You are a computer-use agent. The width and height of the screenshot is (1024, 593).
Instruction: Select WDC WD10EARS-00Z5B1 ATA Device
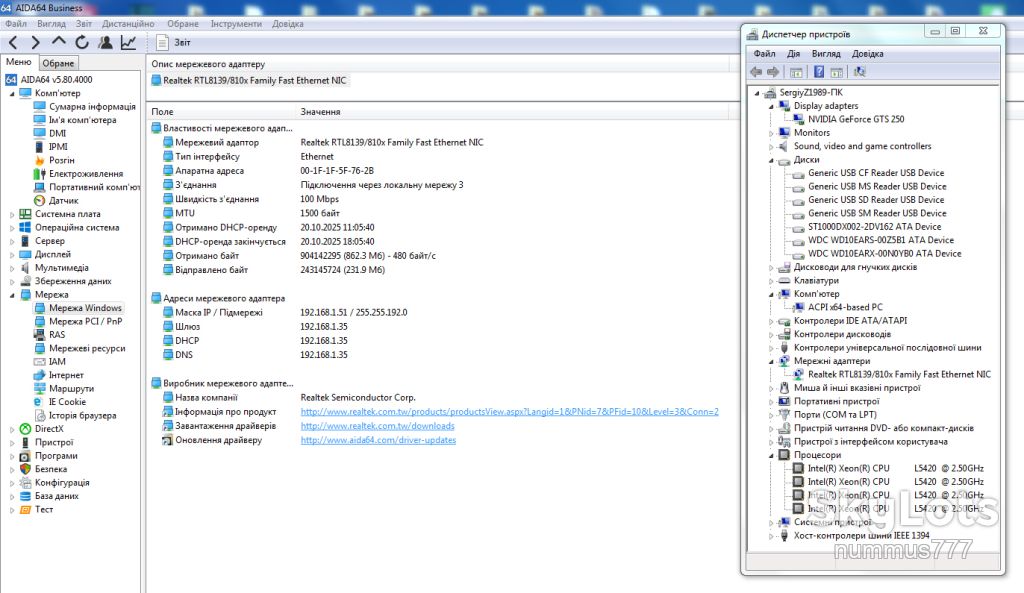[x=880, y=240]
